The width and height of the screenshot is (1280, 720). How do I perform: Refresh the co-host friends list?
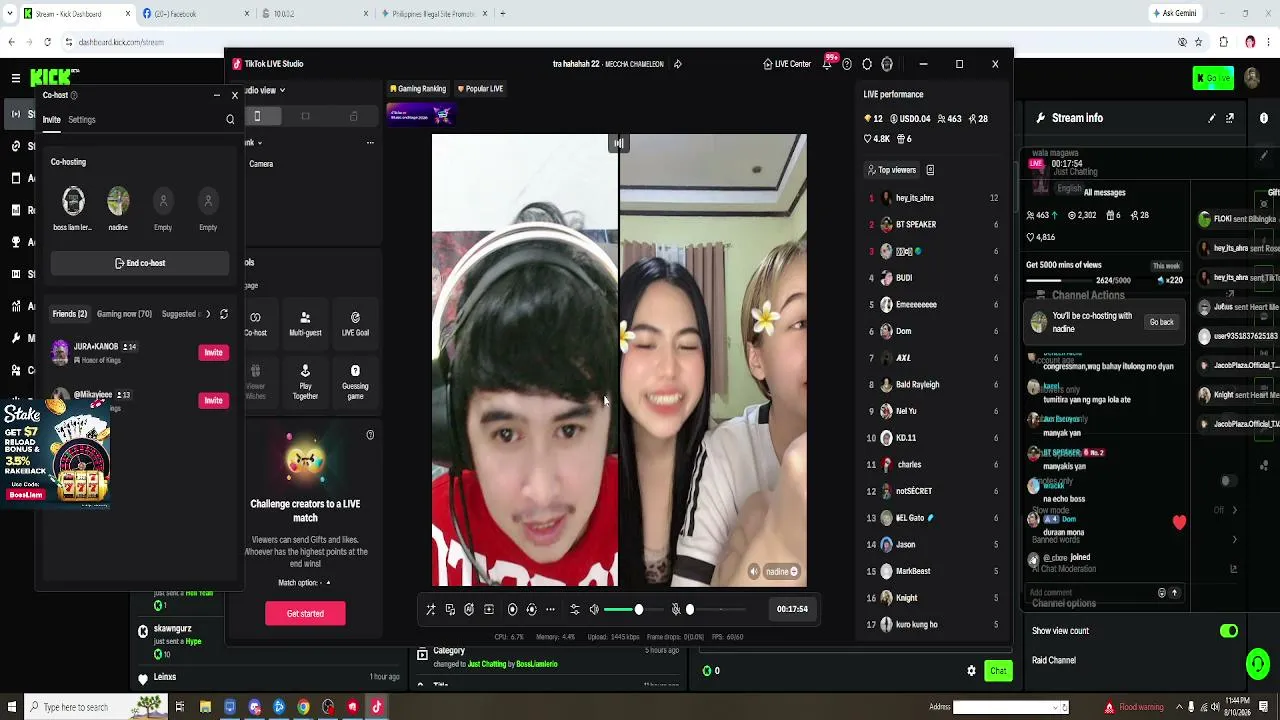point(224,314)
